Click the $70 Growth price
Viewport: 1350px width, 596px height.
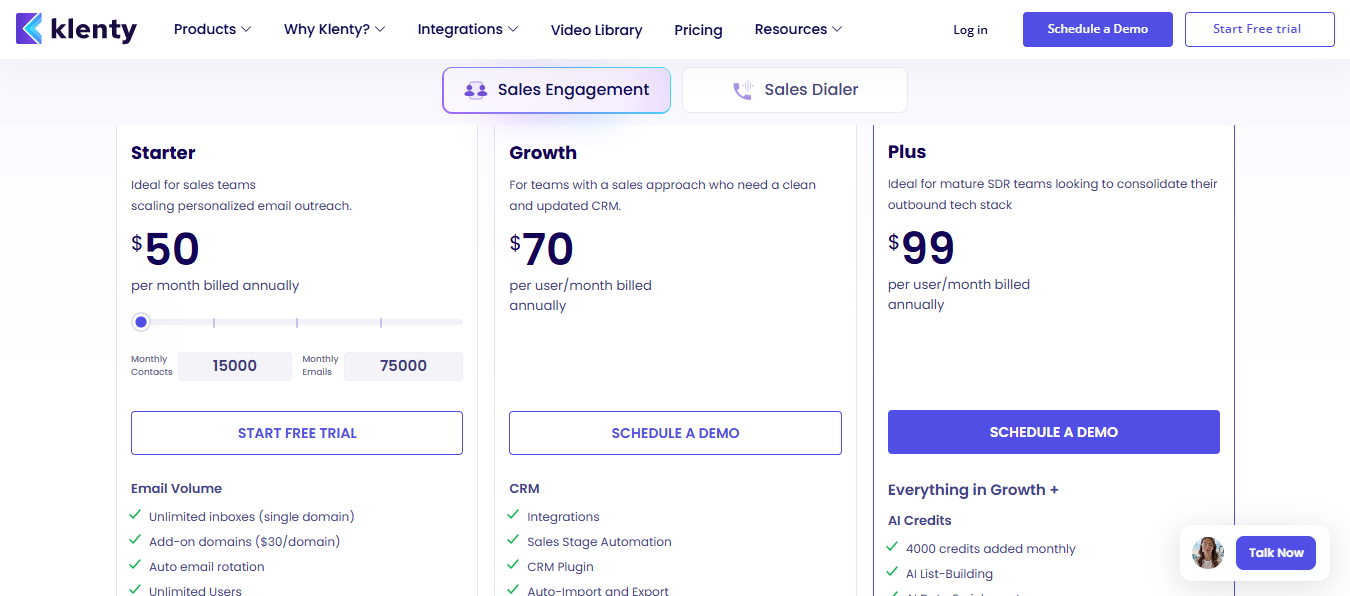(541, 250)
